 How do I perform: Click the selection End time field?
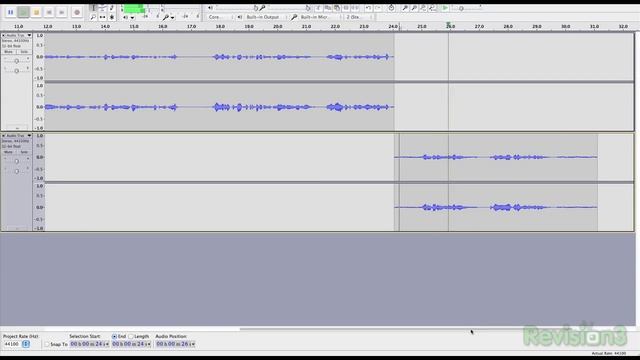point(131,344)
